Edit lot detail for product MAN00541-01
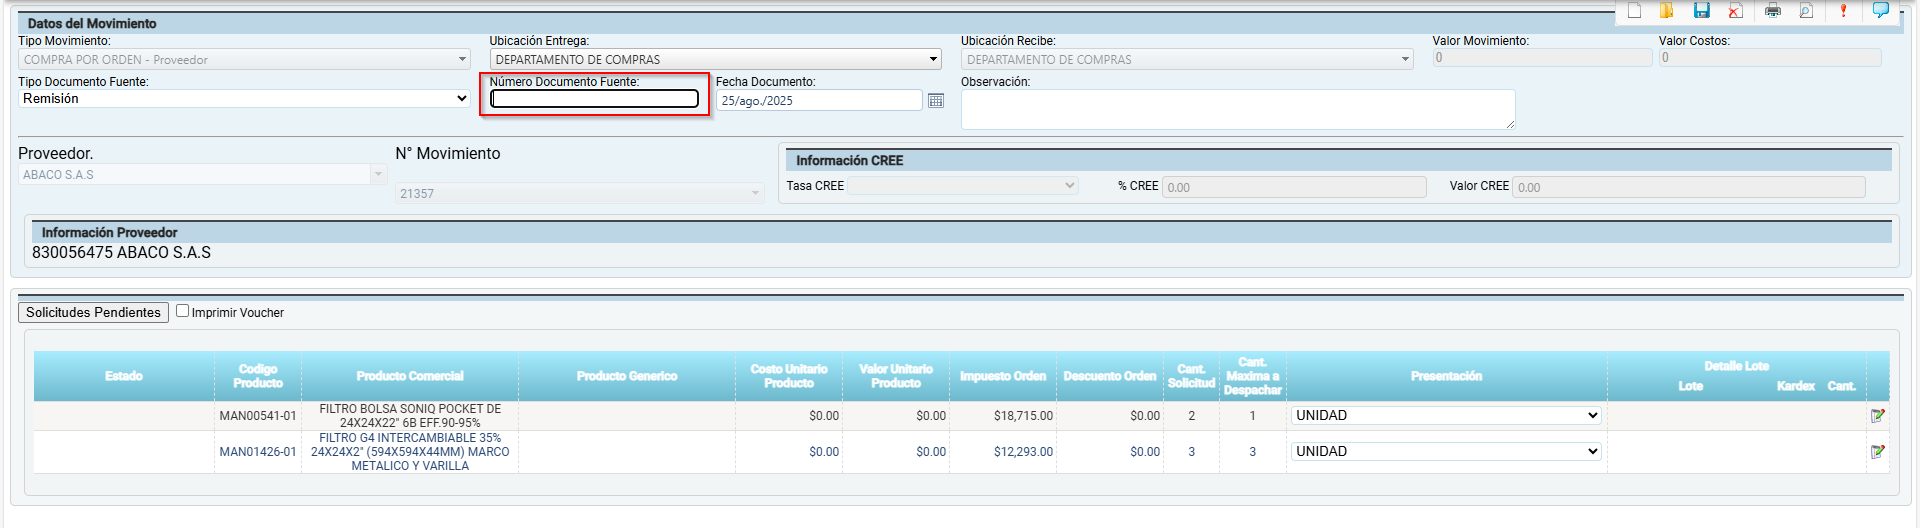Viewport: 1920px width, 528px height. click(x=1877, y=416)
